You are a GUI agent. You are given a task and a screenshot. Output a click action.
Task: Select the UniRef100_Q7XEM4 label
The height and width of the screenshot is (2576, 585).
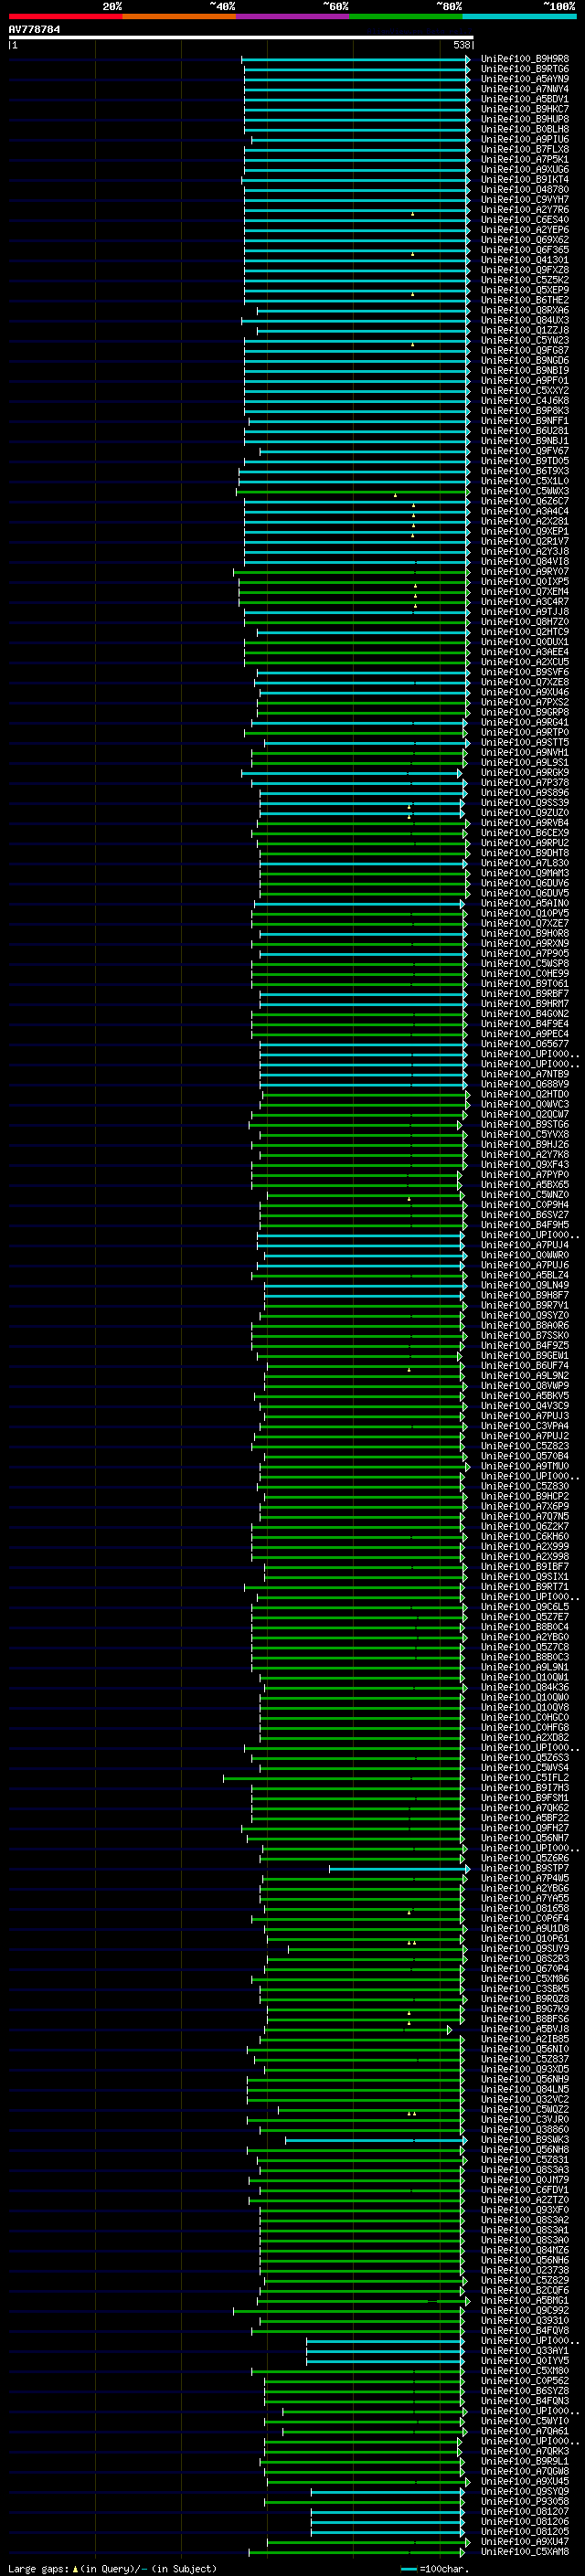[525, 592]
